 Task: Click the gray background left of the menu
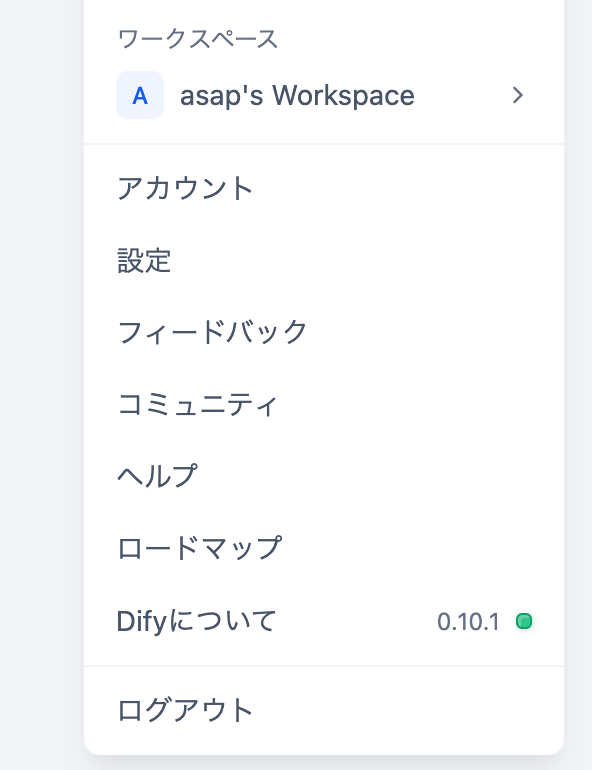pyautogui.click(x=42, y=385)
